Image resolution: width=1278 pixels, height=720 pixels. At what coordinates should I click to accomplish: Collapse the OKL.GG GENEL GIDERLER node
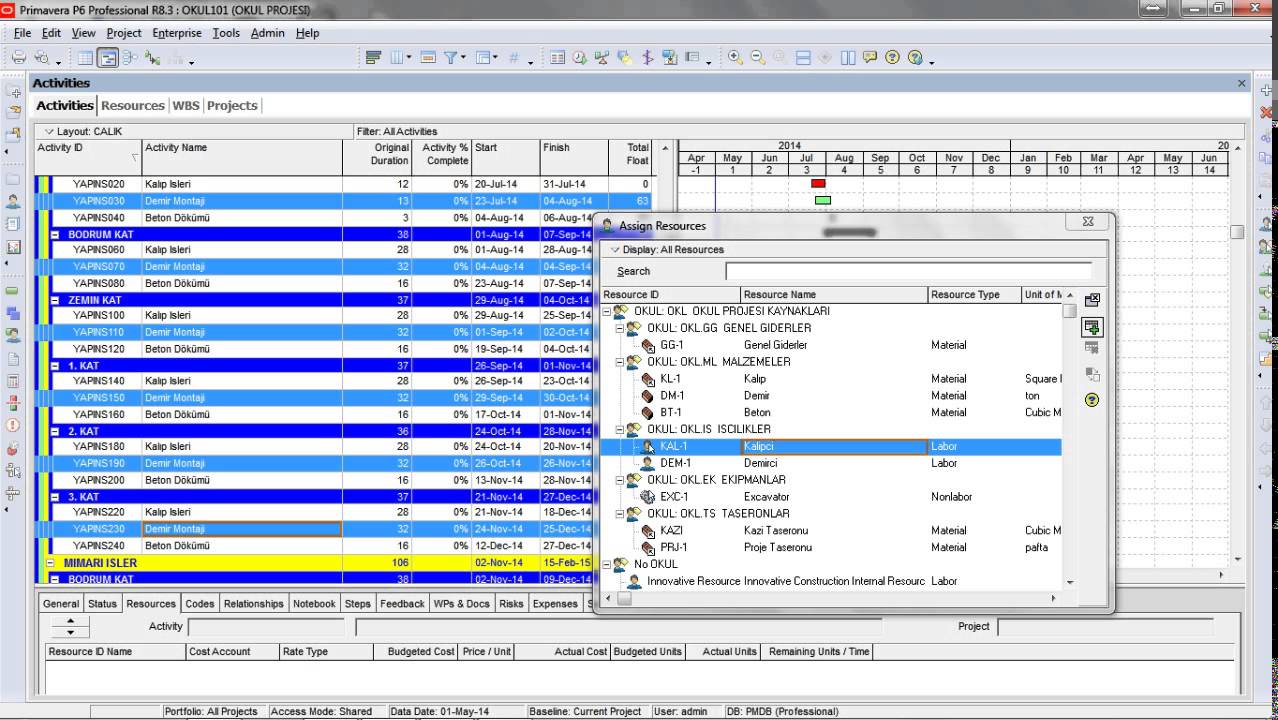(620, 328)
